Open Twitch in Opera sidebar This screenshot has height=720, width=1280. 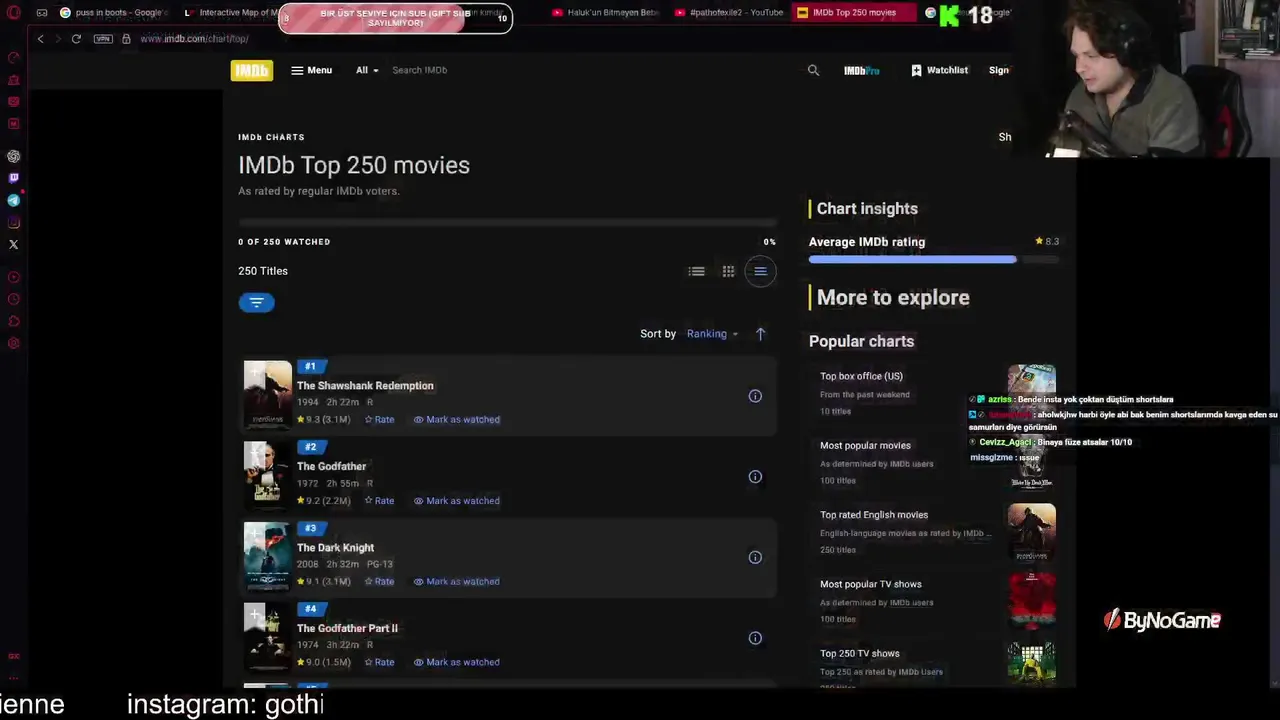coord(14,178)
